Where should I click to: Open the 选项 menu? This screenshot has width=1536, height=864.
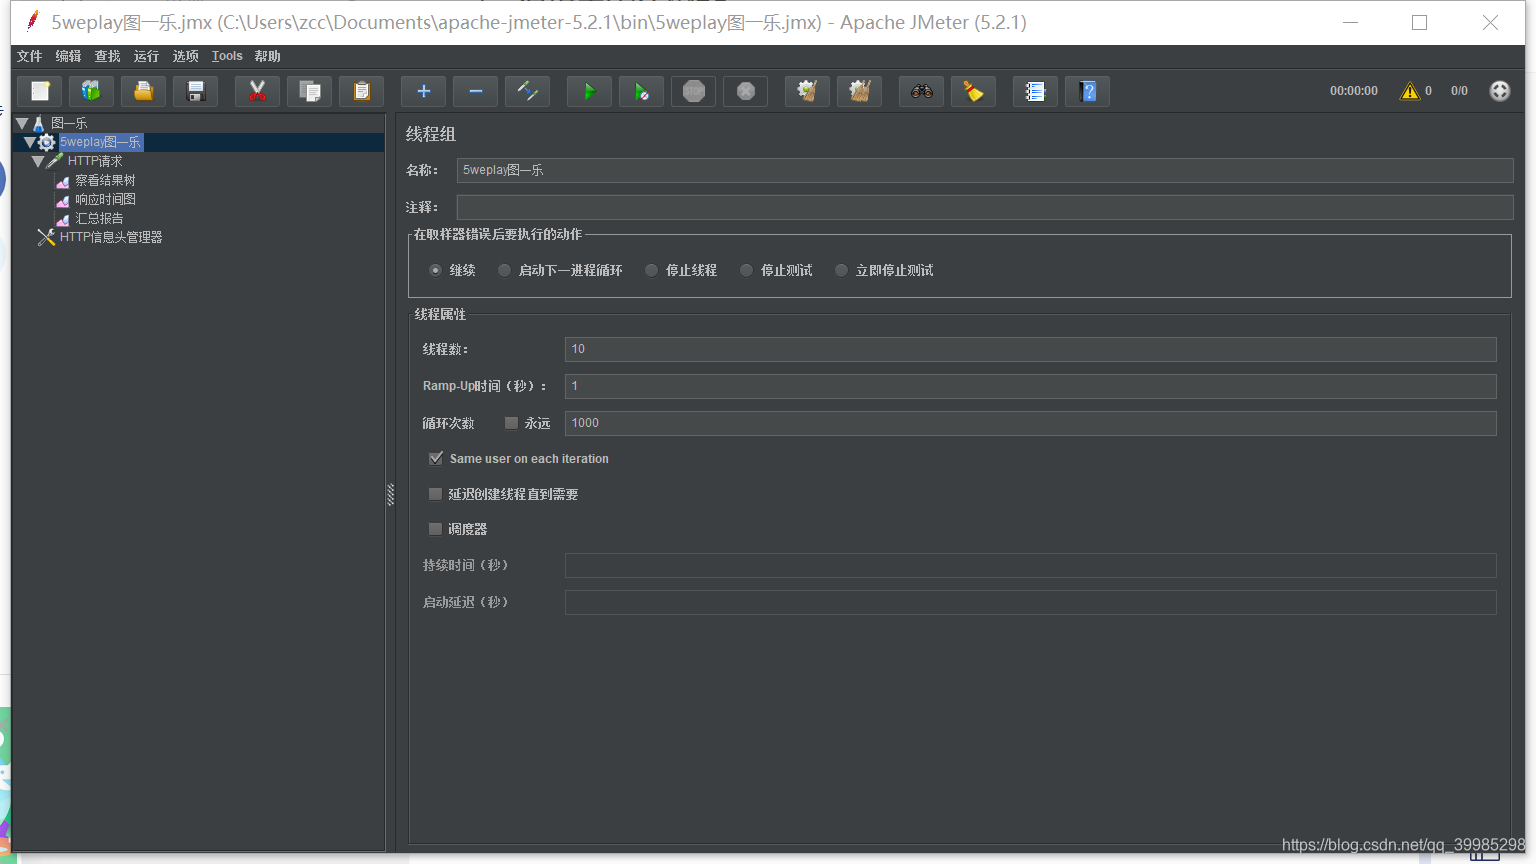tap(186, 56)
